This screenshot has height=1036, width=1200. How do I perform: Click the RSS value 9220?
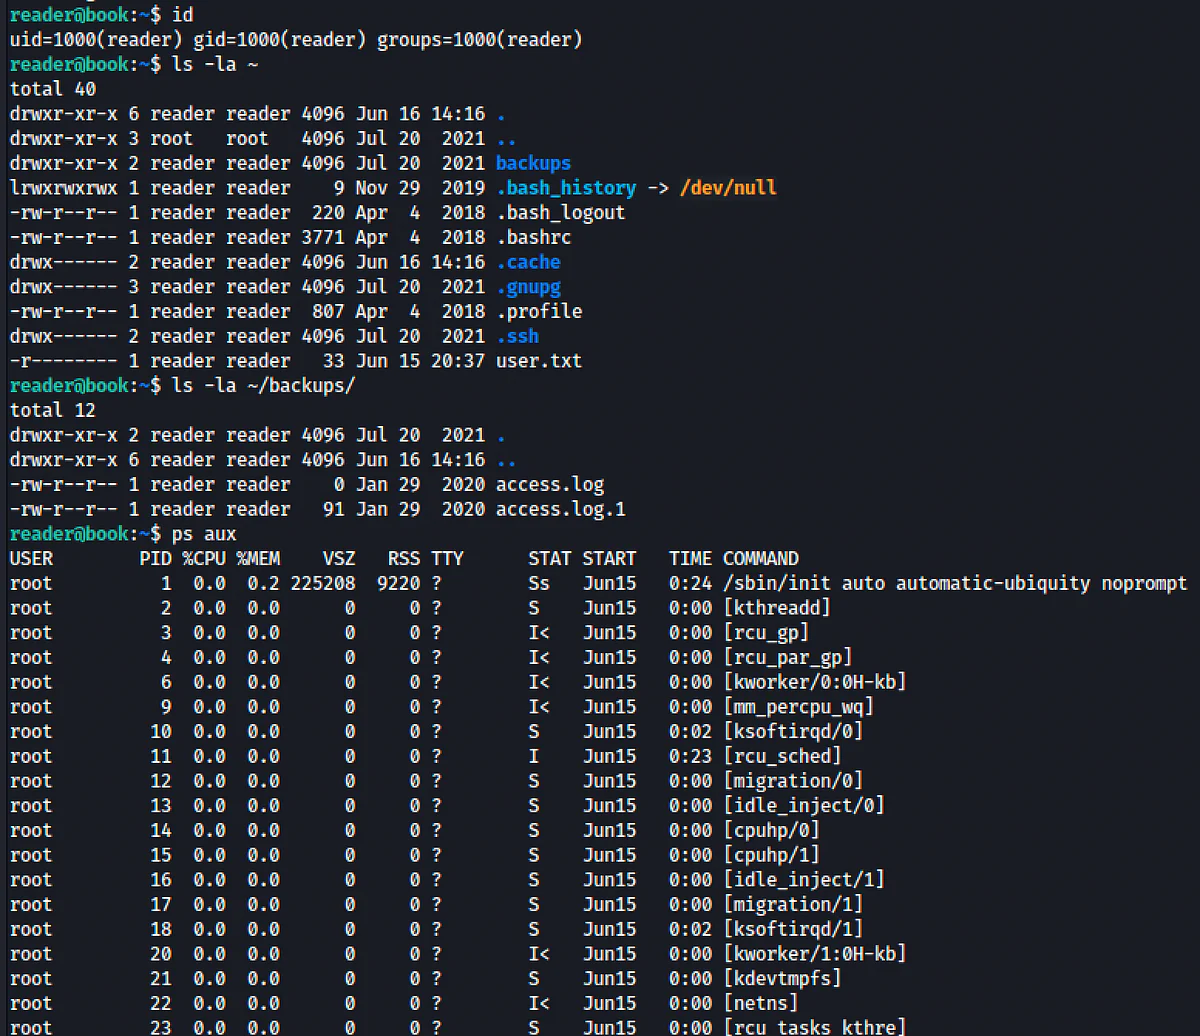click(x=399, y=583)
